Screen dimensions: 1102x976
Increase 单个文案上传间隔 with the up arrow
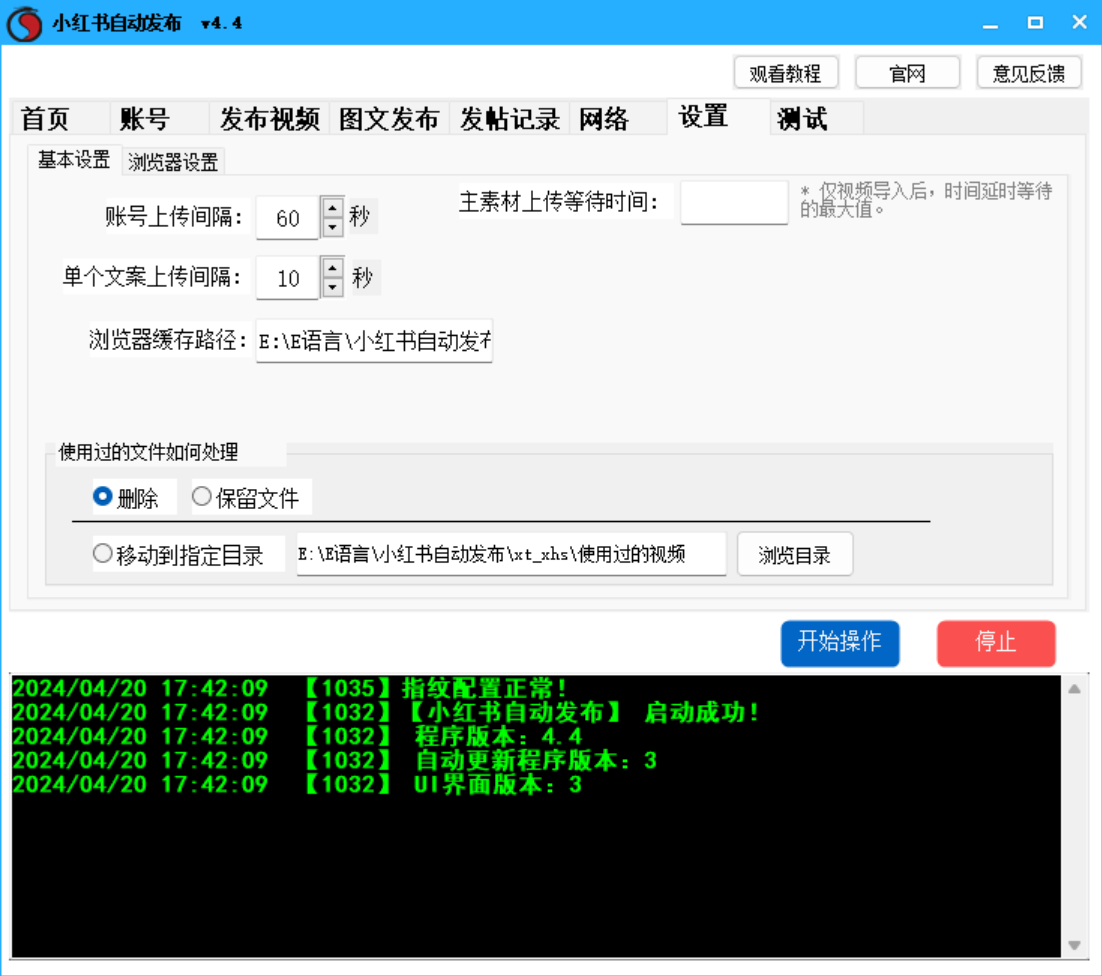332,268
